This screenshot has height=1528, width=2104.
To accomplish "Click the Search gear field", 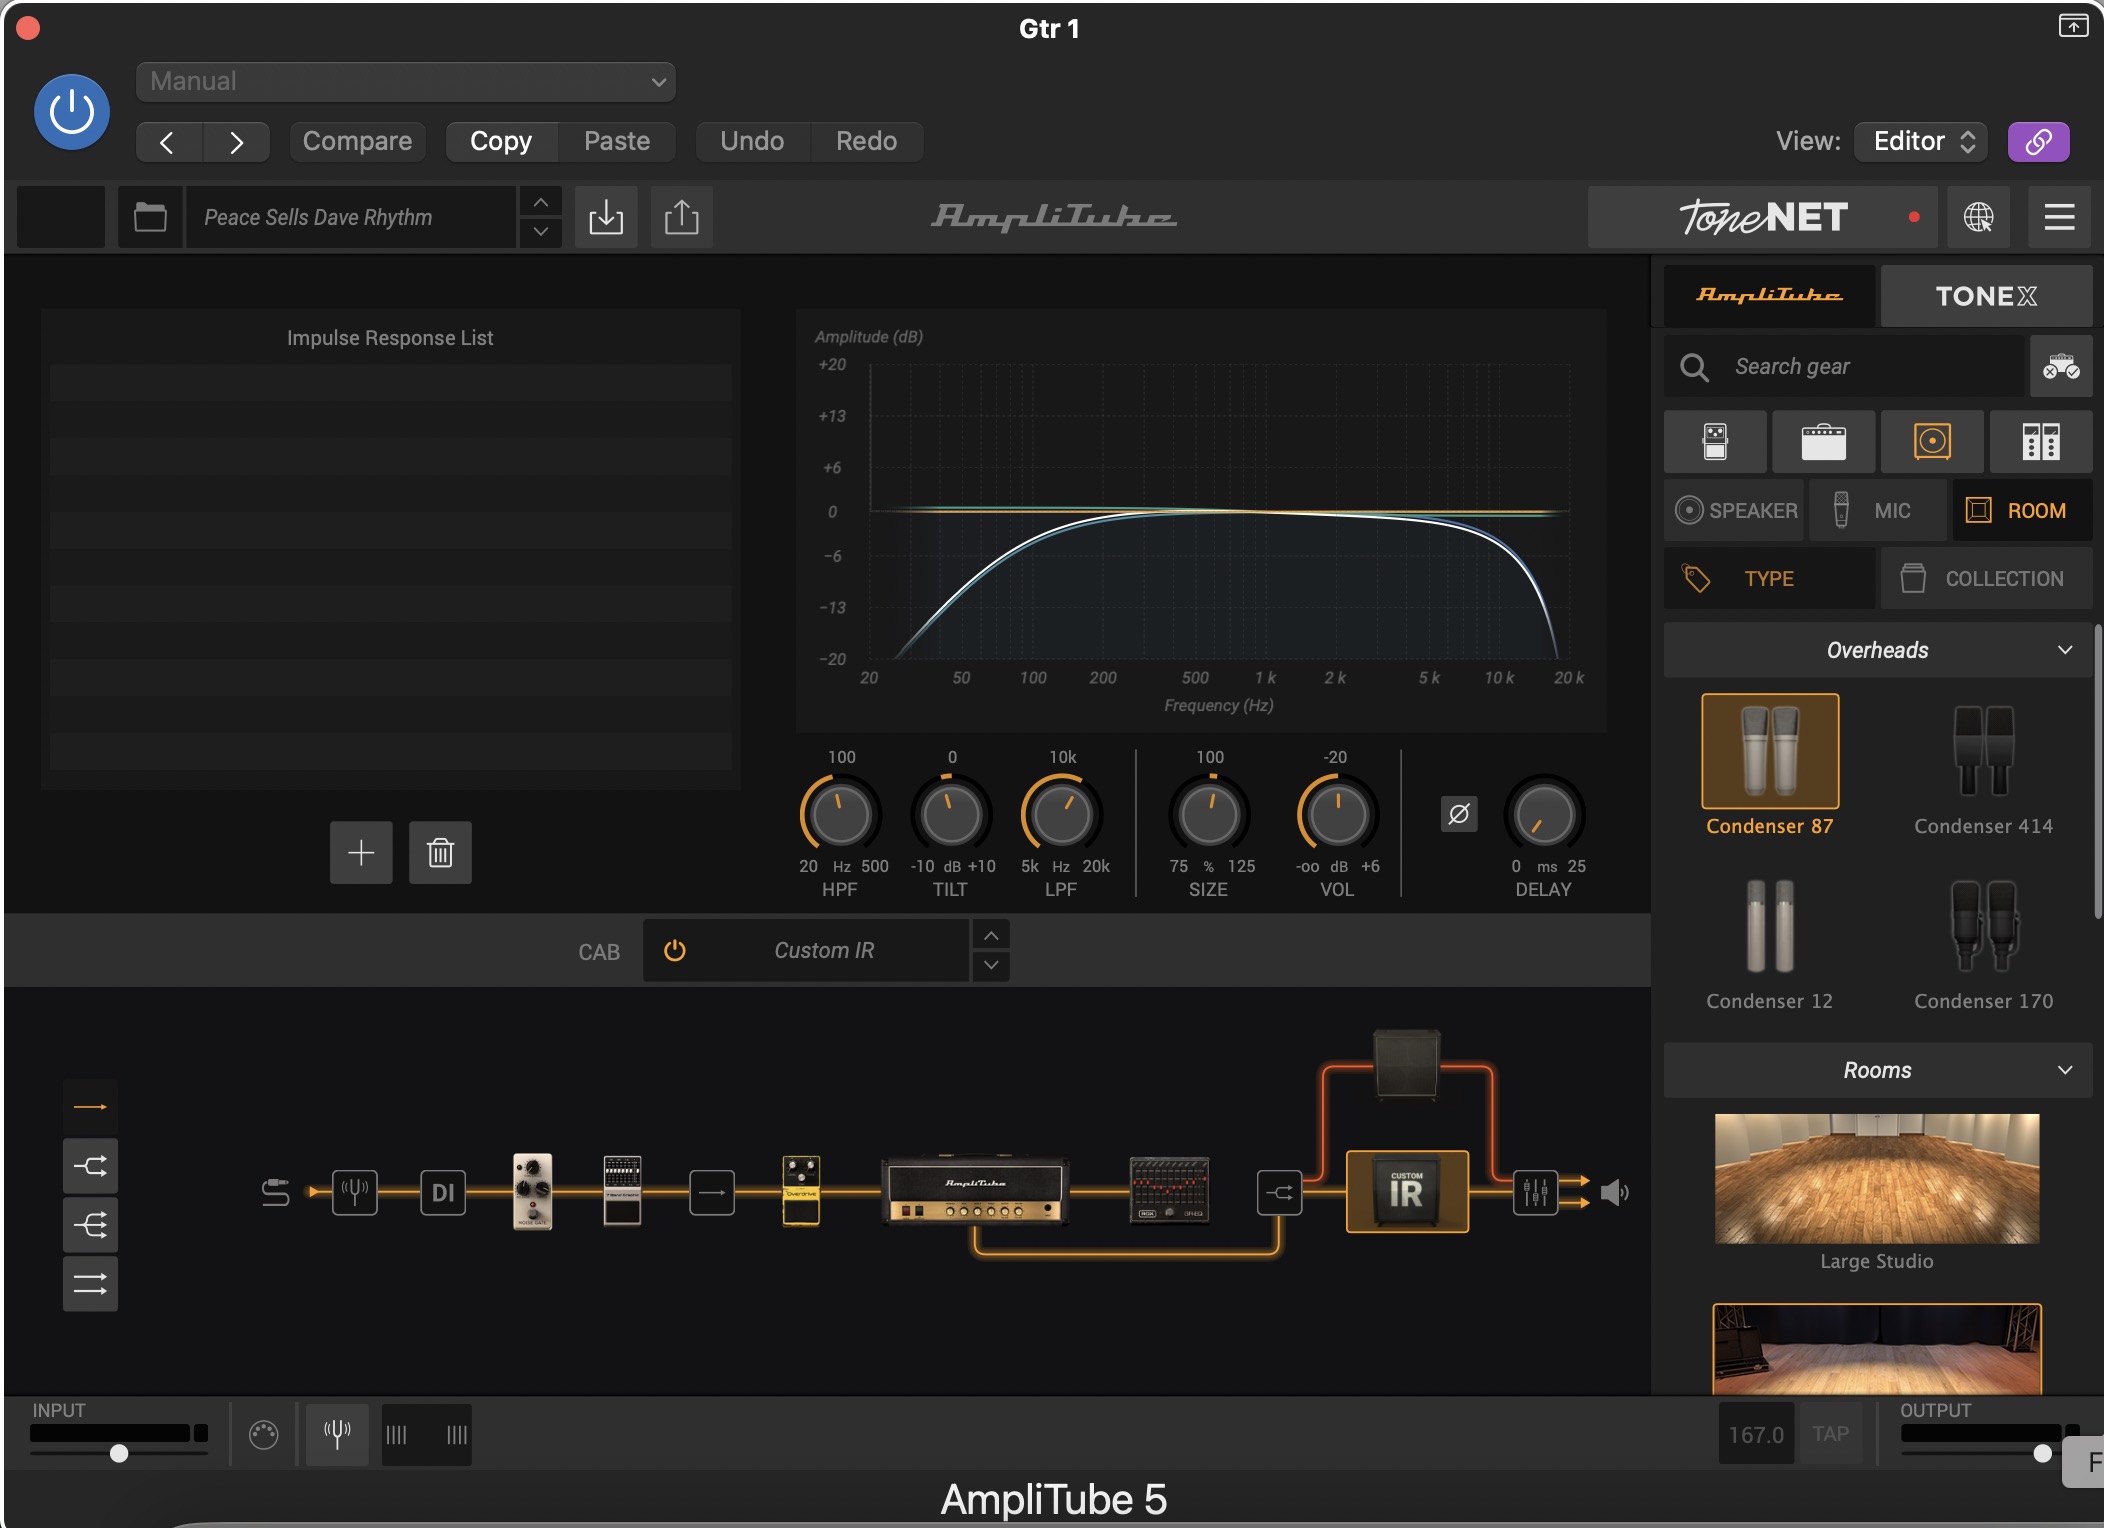I will pos(1845,367).
